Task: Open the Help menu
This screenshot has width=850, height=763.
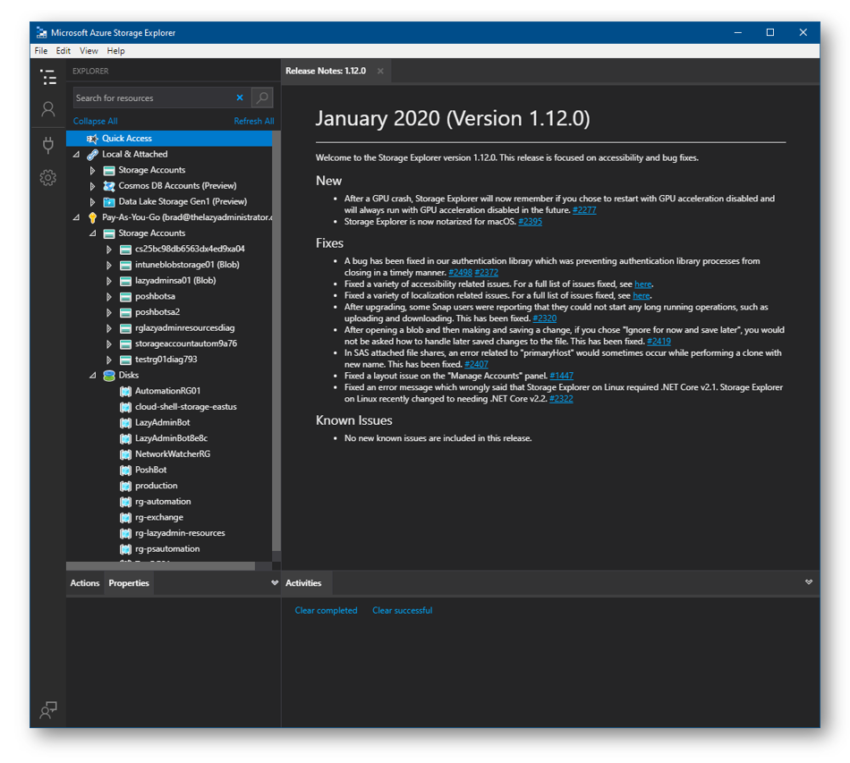Action: [115, 51]
